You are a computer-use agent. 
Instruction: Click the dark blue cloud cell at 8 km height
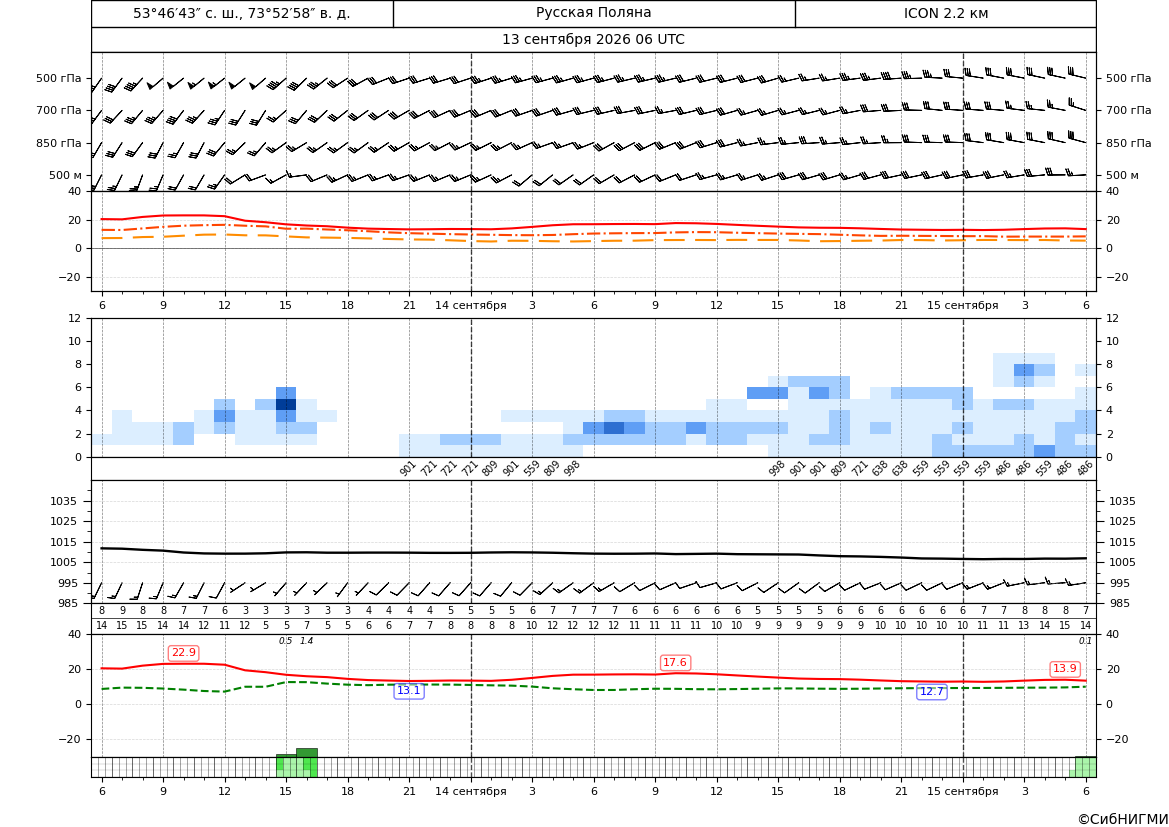coord(1024,370)
